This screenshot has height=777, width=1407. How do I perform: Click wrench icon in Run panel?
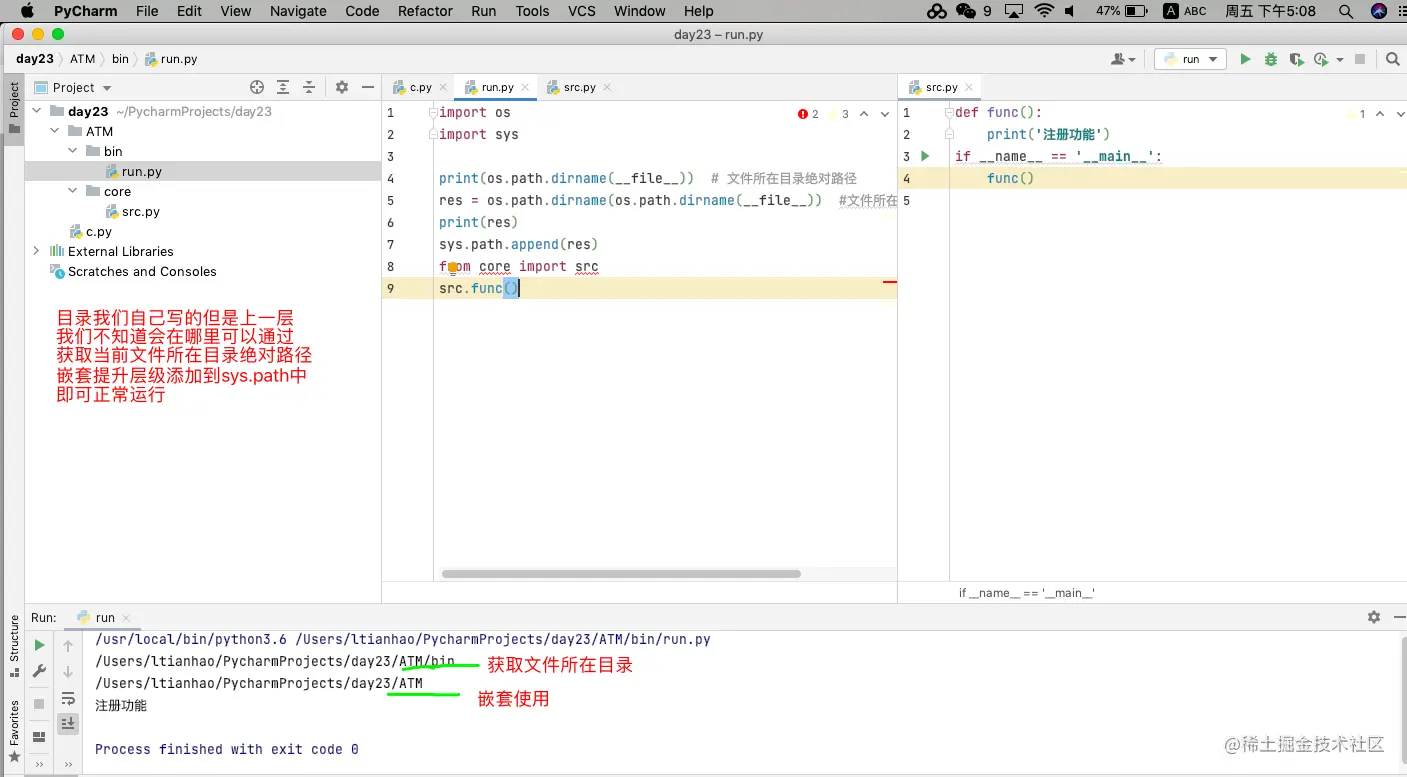click(x=39, y=671)
